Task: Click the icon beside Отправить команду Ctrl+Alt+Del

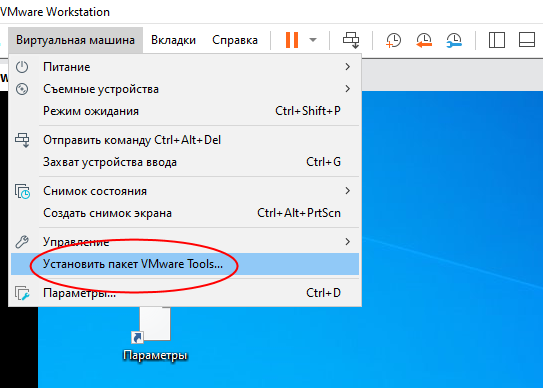Action: click(x=22, y=140)
